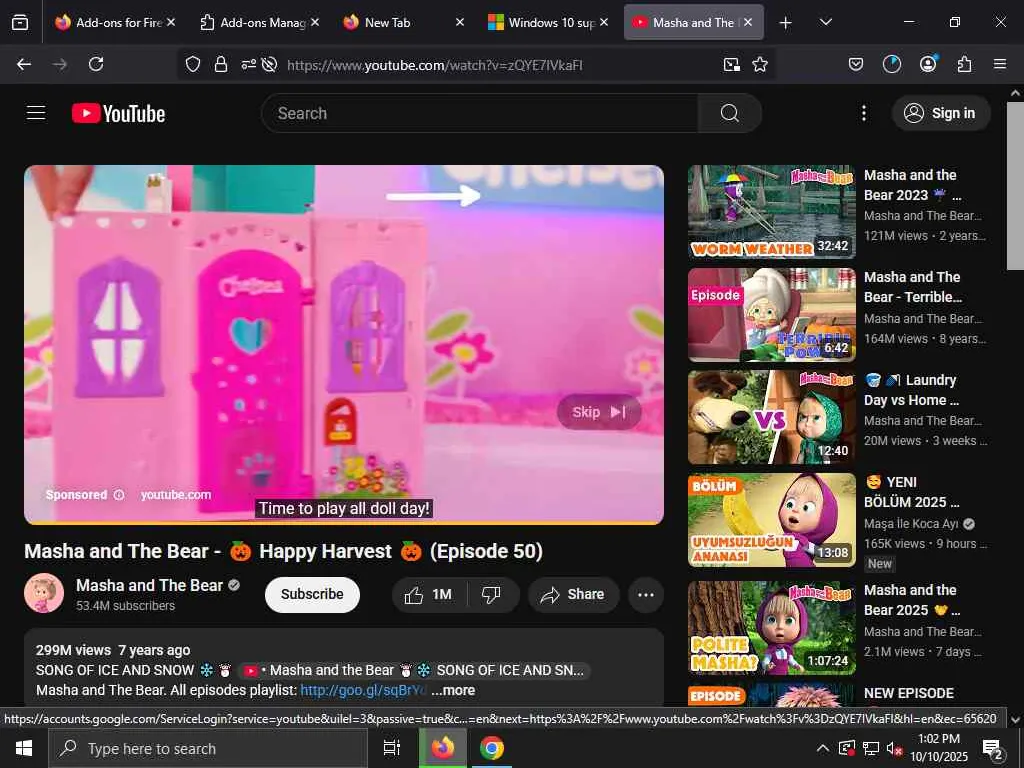This screenshot has height=768, width=1024.
Task: Open the Masha and The Bear channel name link
Action: pos(150,585)
